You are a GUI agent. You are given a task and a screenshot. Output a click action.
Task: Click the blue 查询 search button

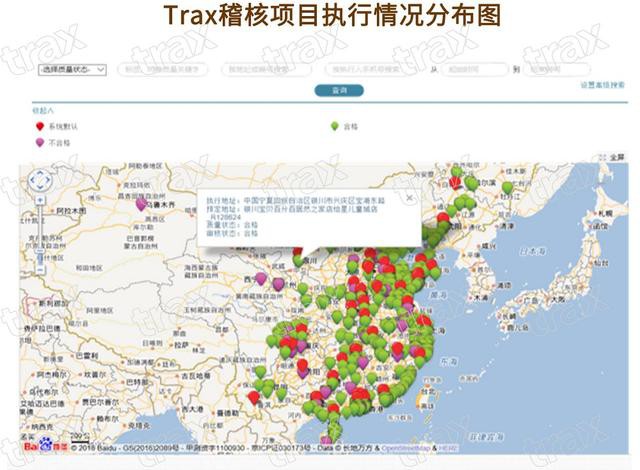point(339,91)
